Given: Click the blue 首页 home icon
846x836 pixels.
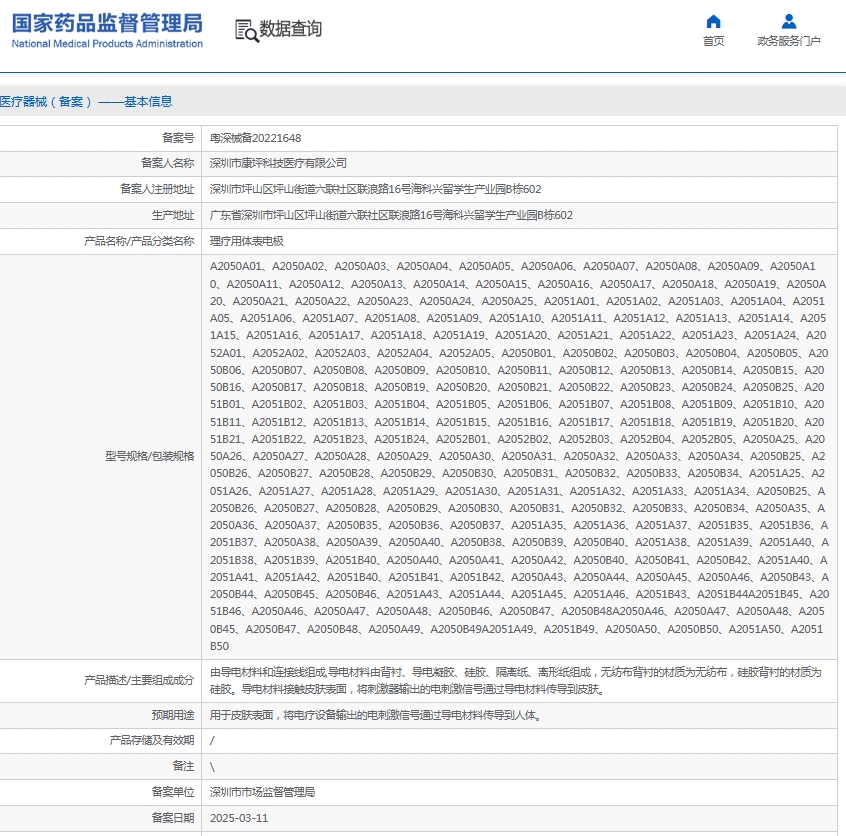Looking at the screenshot, I should pos(713,22).
